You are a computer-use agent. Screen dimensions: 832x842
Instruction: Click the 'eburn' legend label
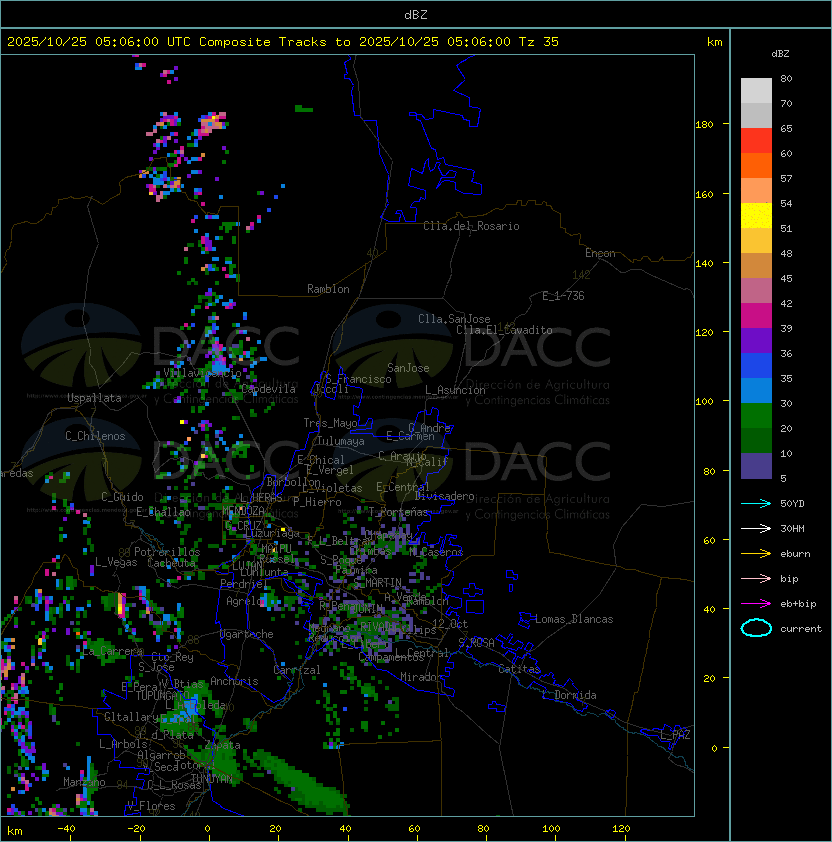click(795, 554)
